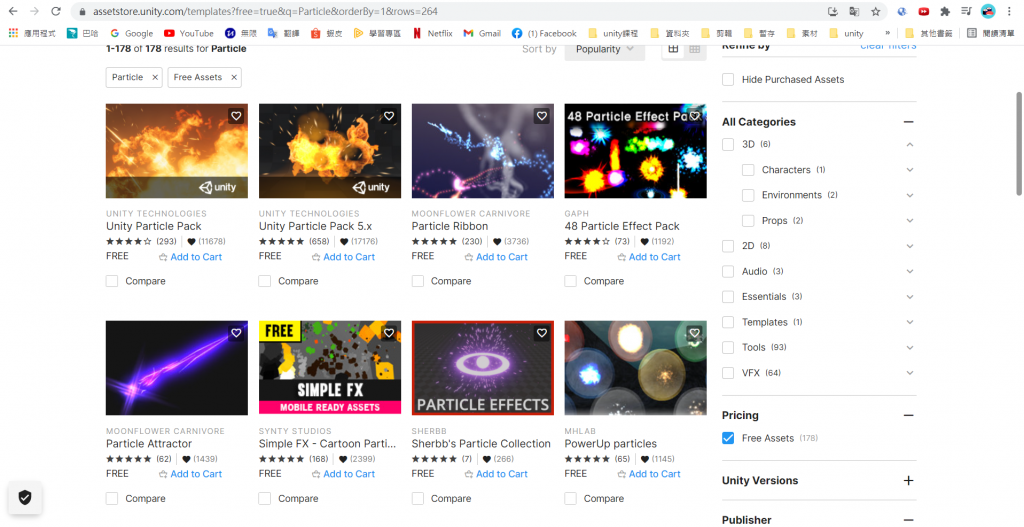Add Unity Particle Pack to cart

tap(190, 257)
